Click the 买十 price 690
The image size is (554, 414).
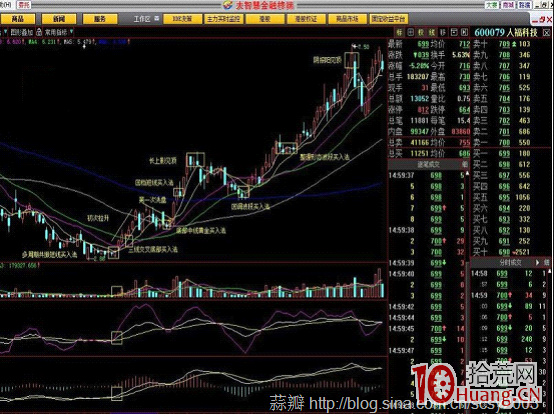[504, 252]
